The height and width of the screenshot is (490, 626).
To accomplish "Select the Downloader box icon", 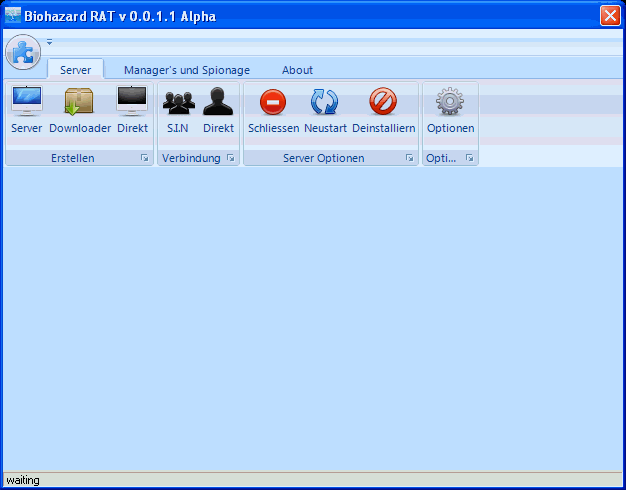I will (79, 102).
